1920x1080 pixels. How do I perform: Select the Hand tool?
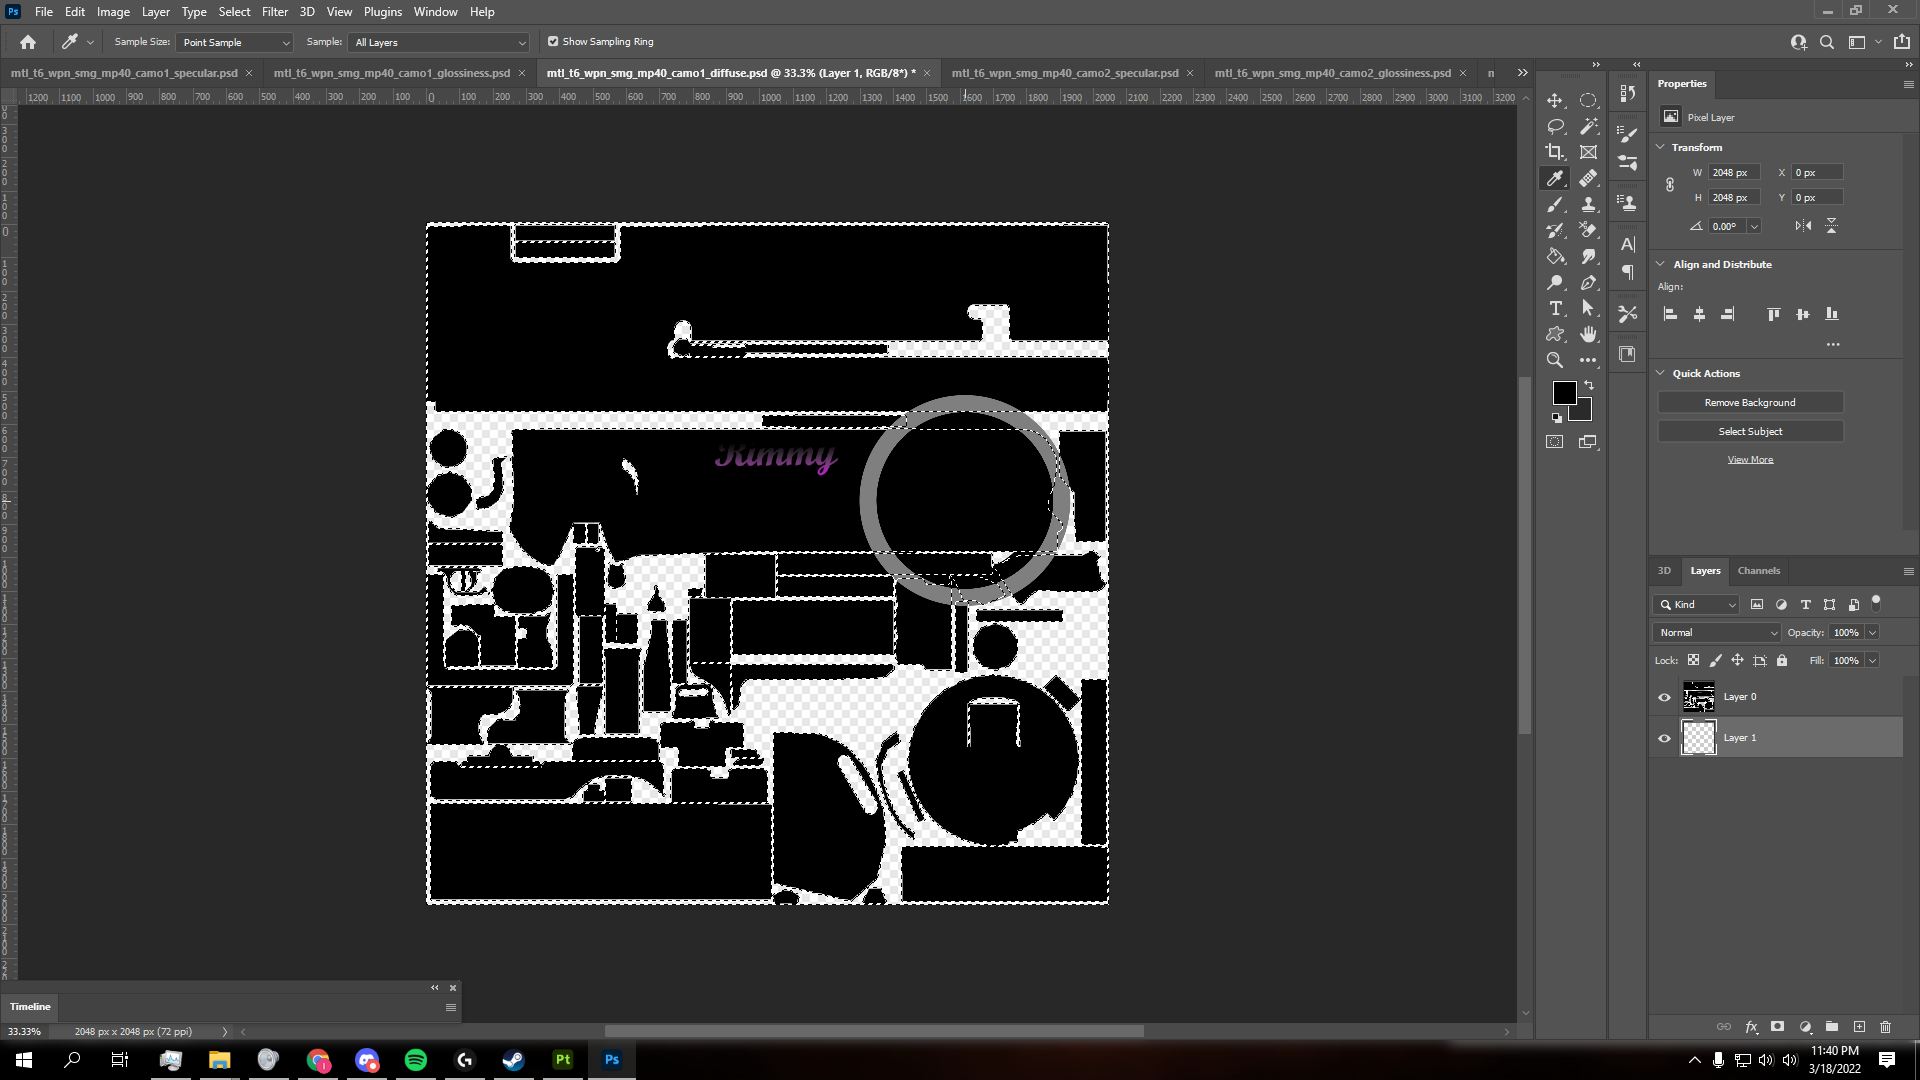[x=1588, y=334]
